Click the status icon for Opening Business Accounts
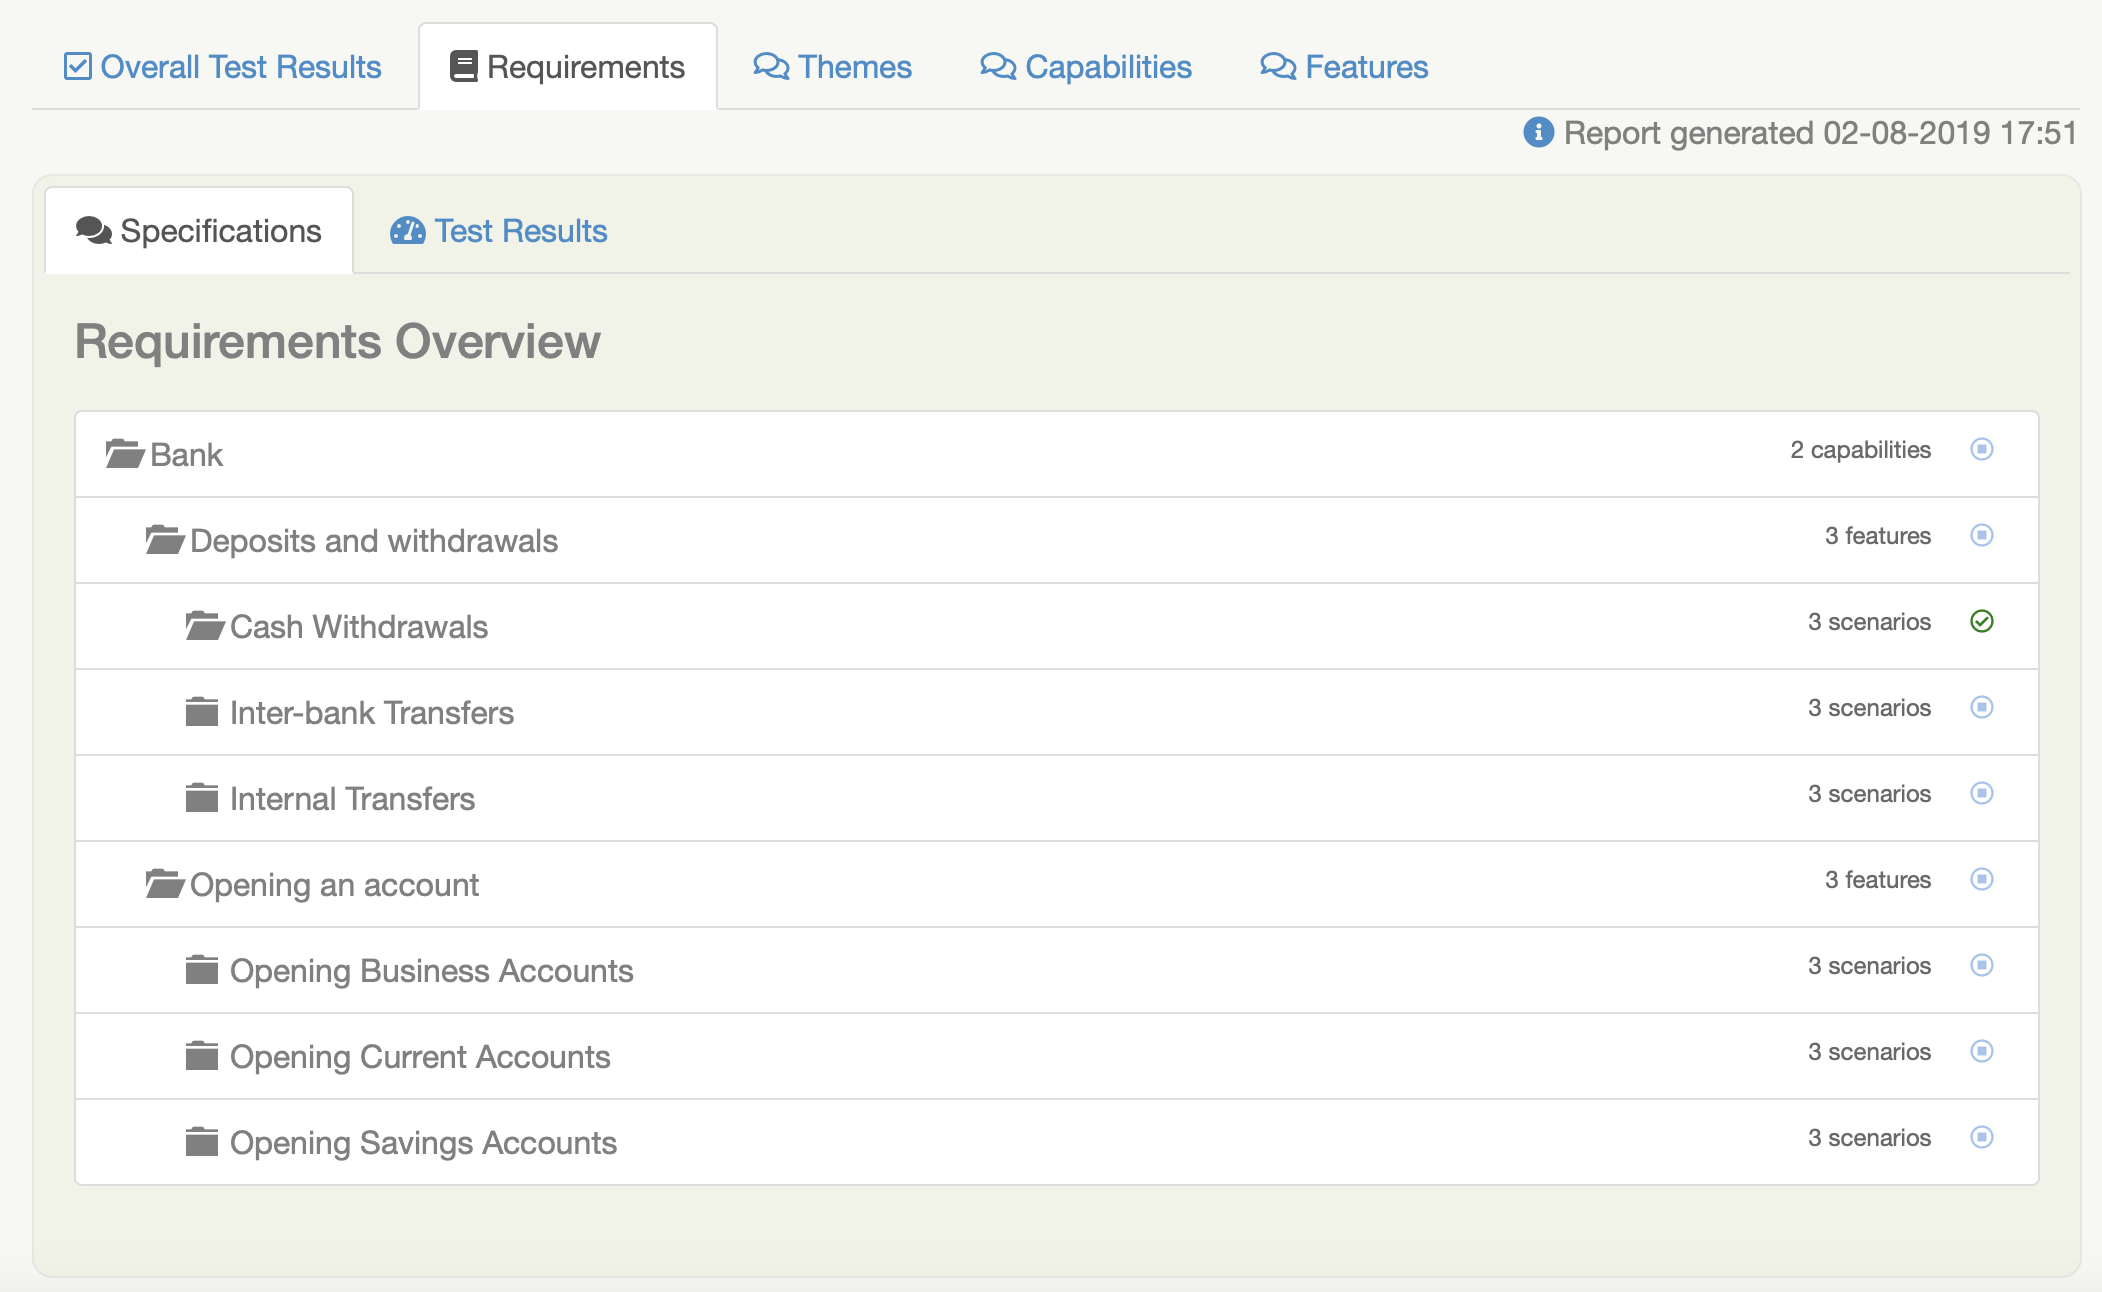This screenshot has width=2102, height=1292. [x=1981, y=965]
